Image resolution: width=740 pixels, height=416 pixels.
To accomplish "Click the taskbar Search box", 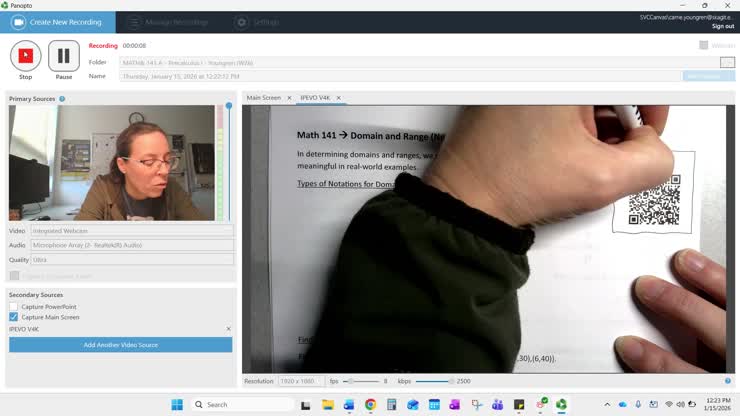I will click(x=243, y=405).
